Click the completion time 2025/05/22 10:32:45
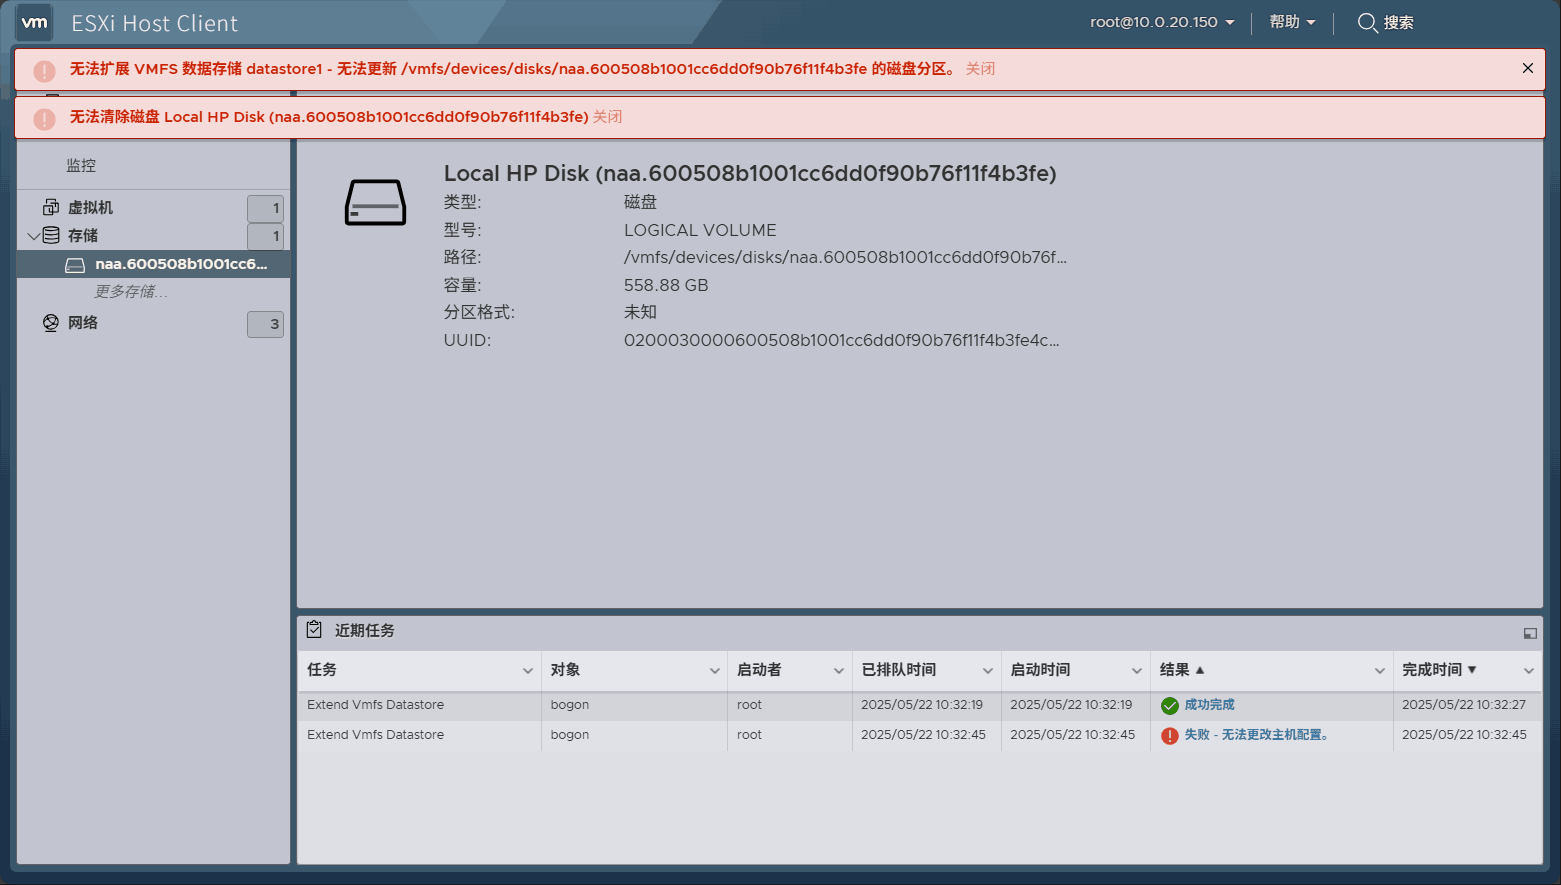This screenshot has width=1561, height=885. (1464, 735)
